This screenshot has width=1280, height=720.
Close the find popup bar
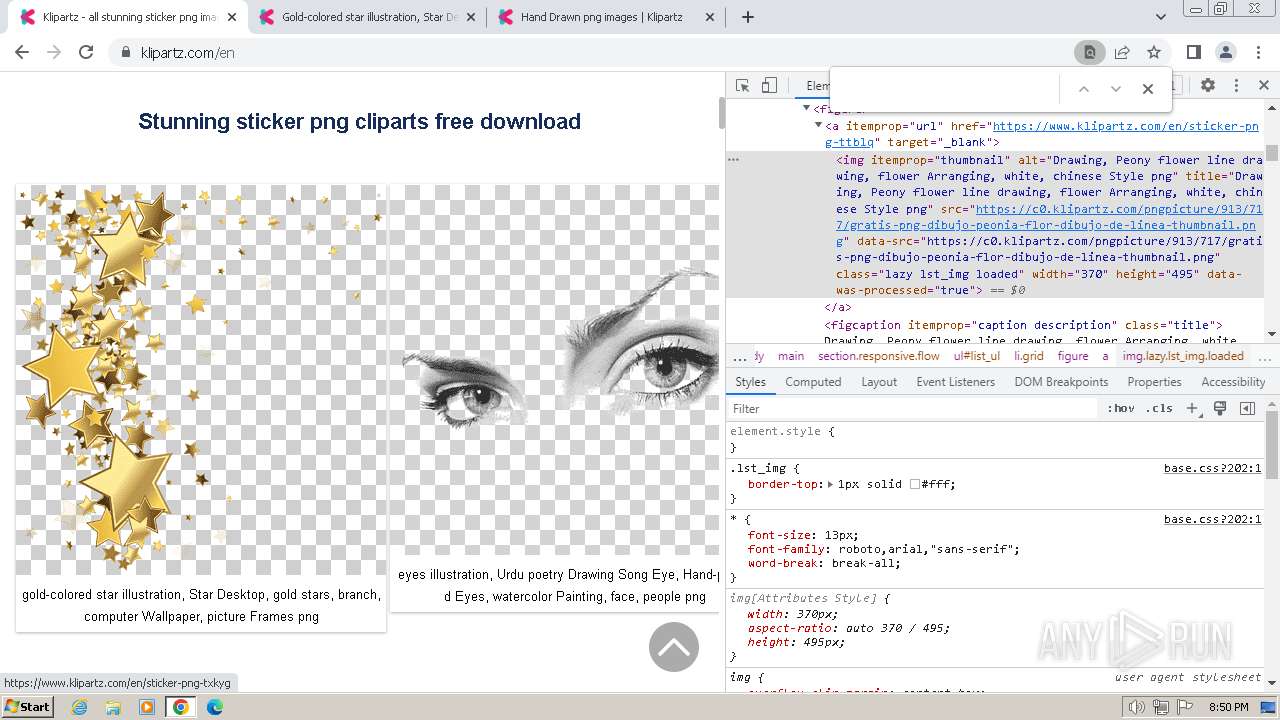[1148, 89]
